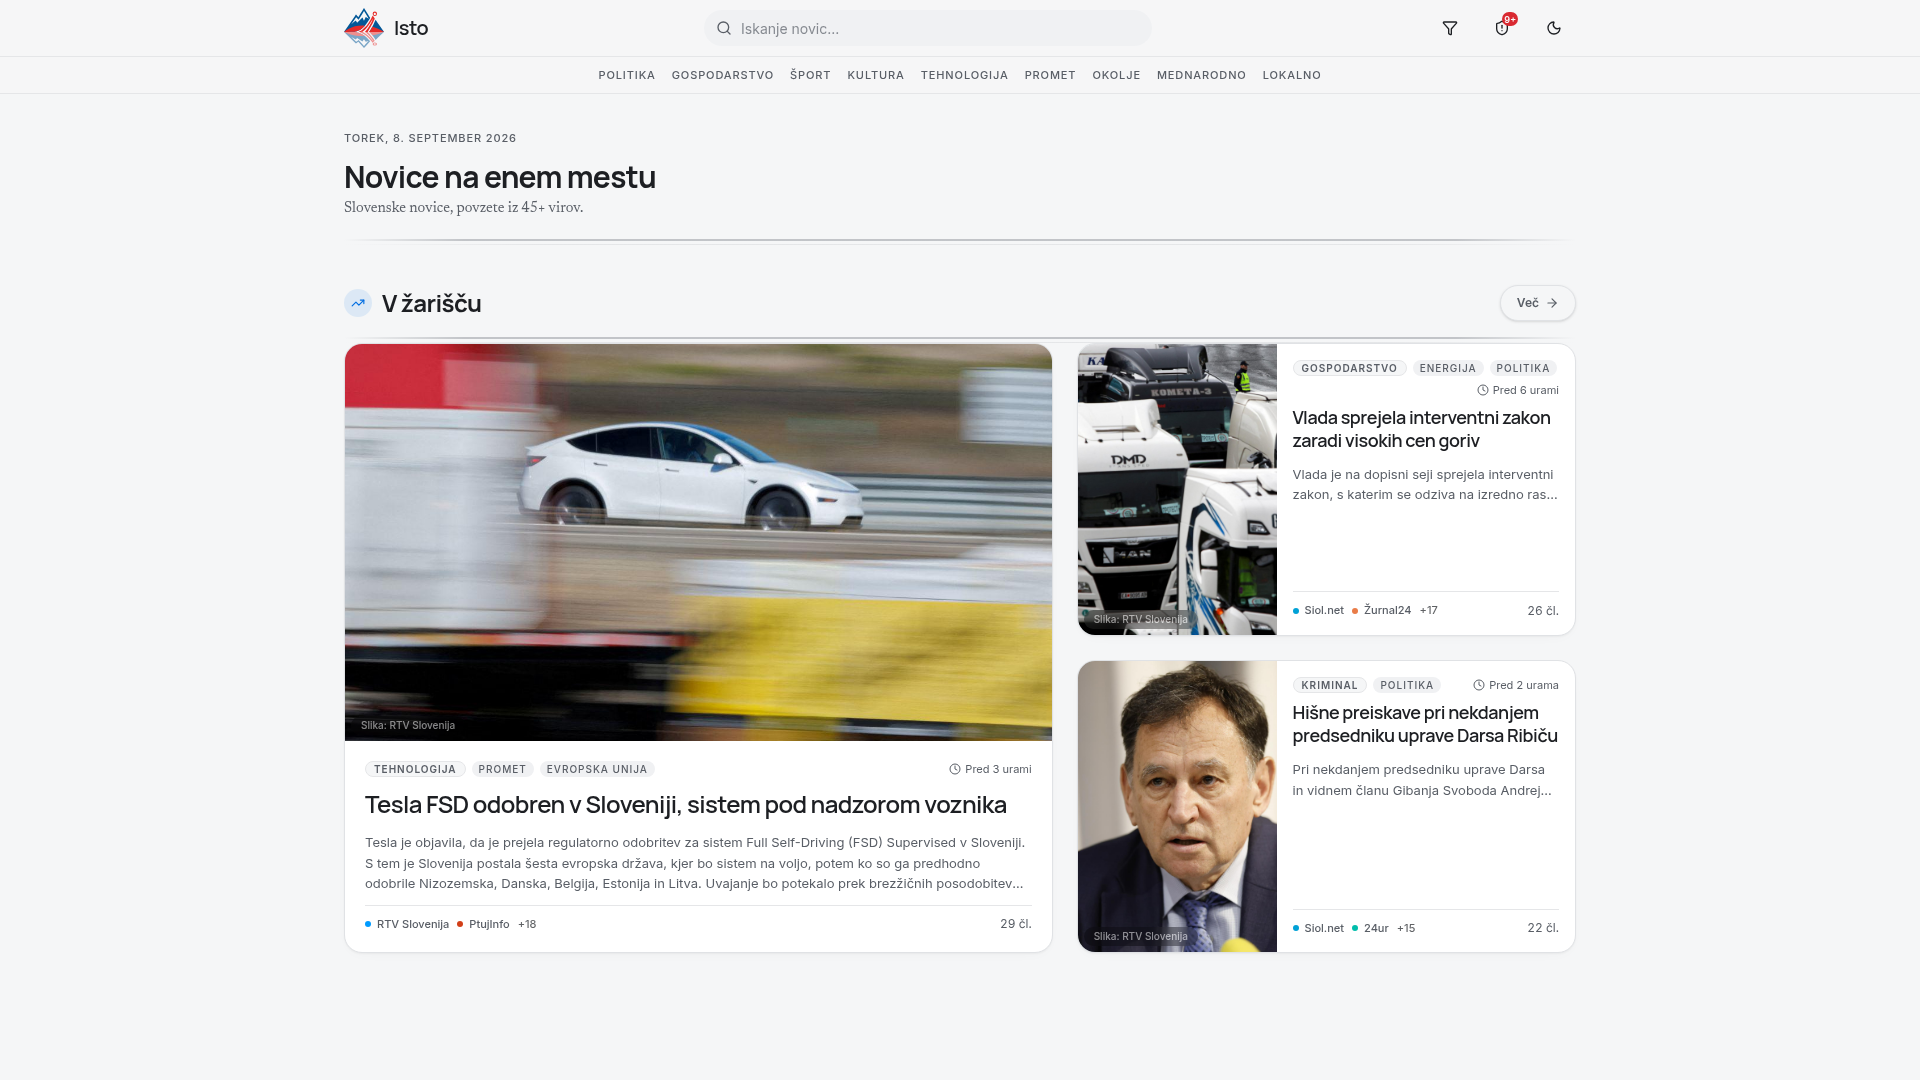1920x1080 pixels.
Task: Click the +18 more sources label
Action: (x=527, y=924)
